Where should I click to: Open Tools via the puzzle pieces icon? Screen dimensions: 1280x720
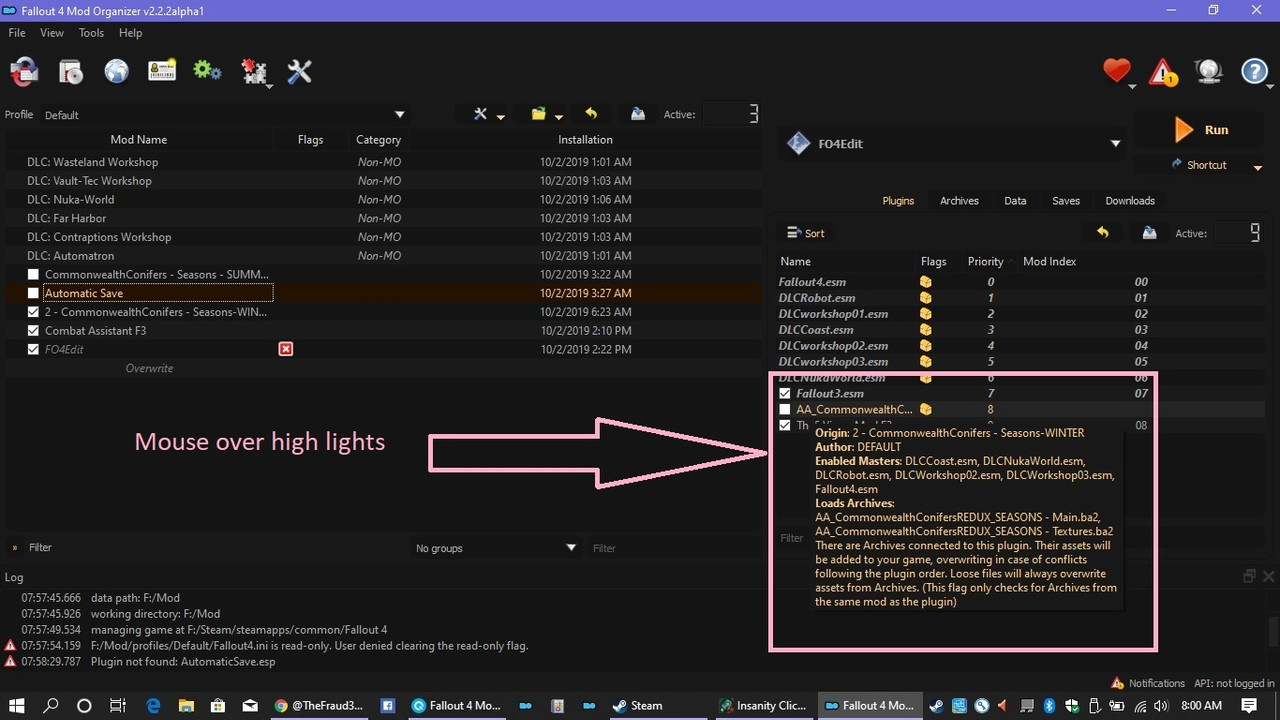click(254, 71)
